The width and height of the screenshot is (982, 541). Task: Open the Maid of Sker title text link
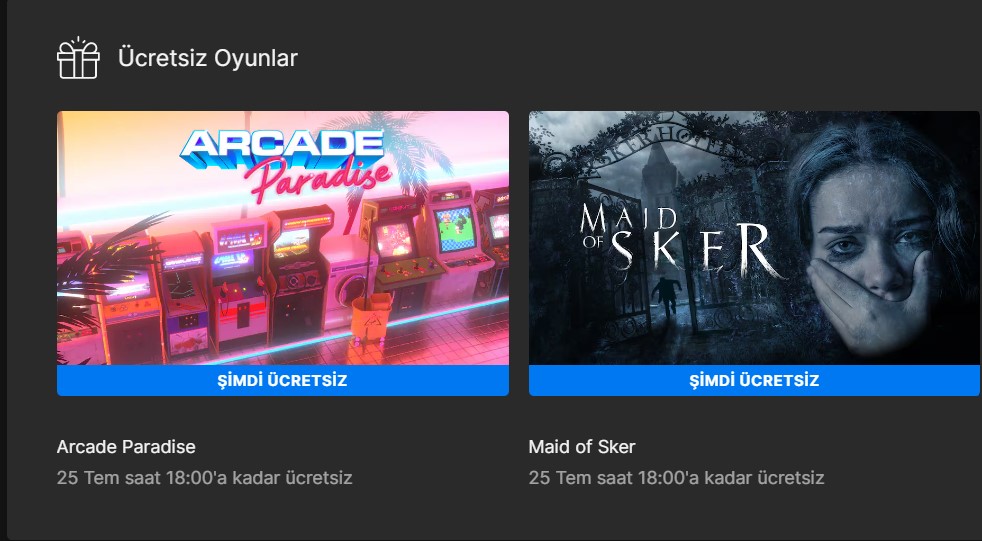coord(582,447)
